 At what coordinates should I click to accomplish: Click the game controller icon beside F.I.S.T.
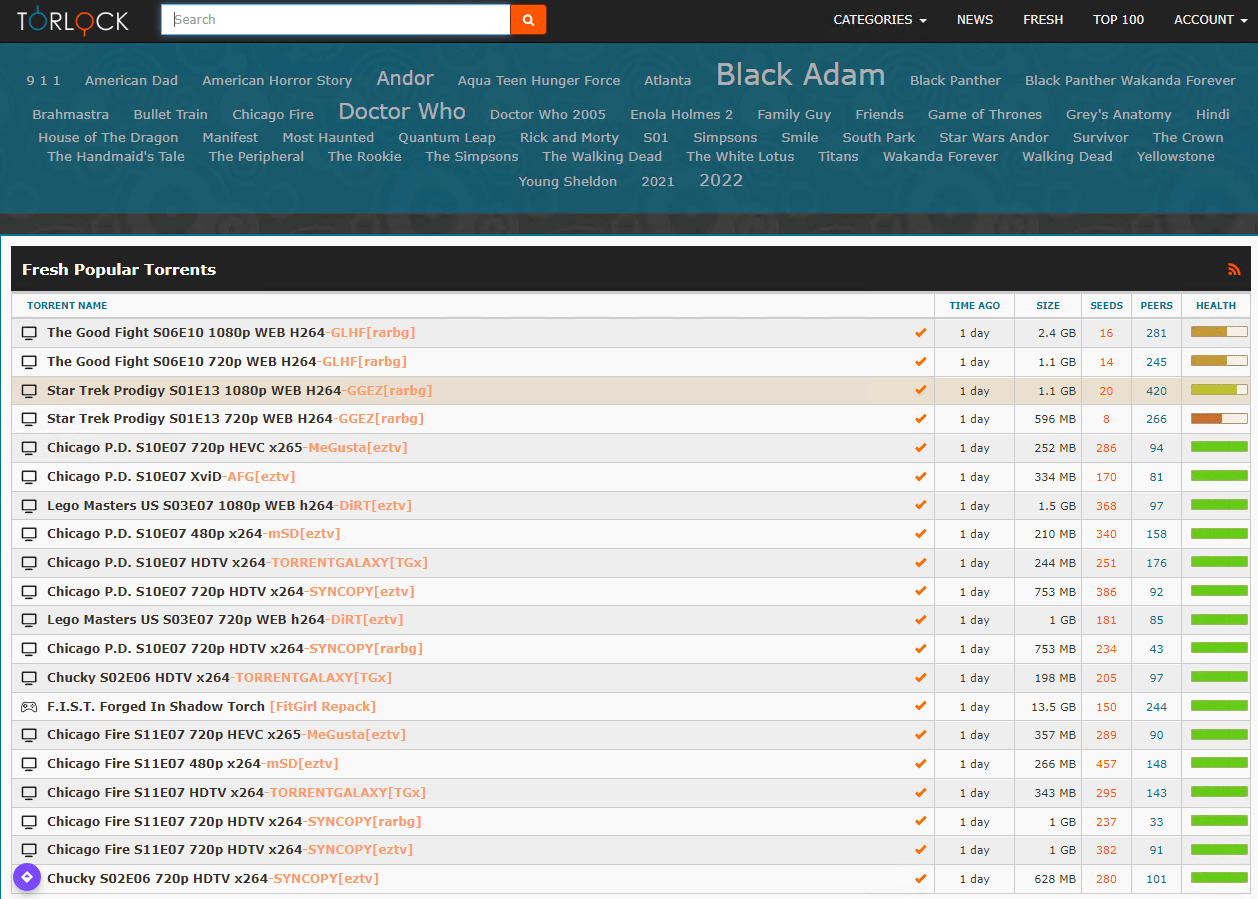pyautogui.click(x=29, y=707)
